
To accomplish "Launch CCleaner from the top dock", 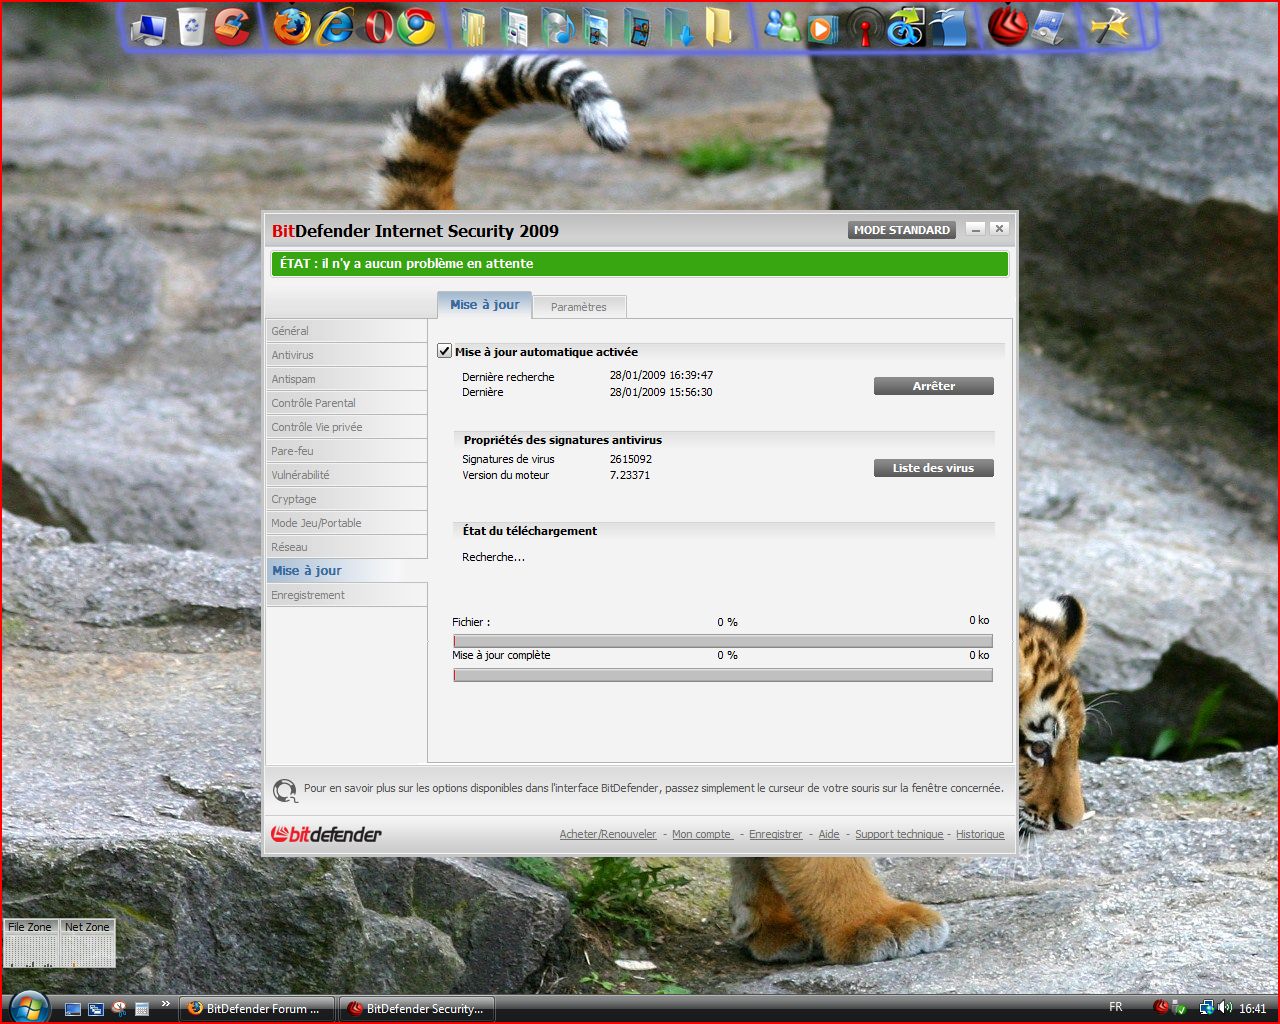I will [x=232, y=27].
